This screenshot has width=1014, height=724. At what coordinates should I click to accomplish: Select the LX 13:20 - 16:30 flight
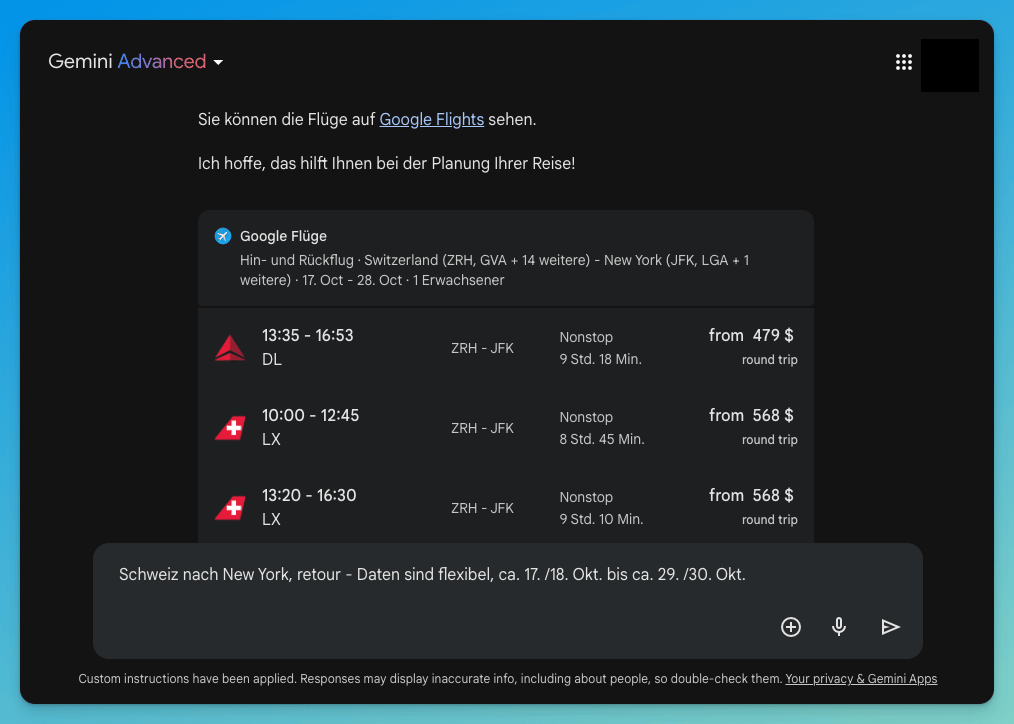pyautogui.click(x=506, y=508)
